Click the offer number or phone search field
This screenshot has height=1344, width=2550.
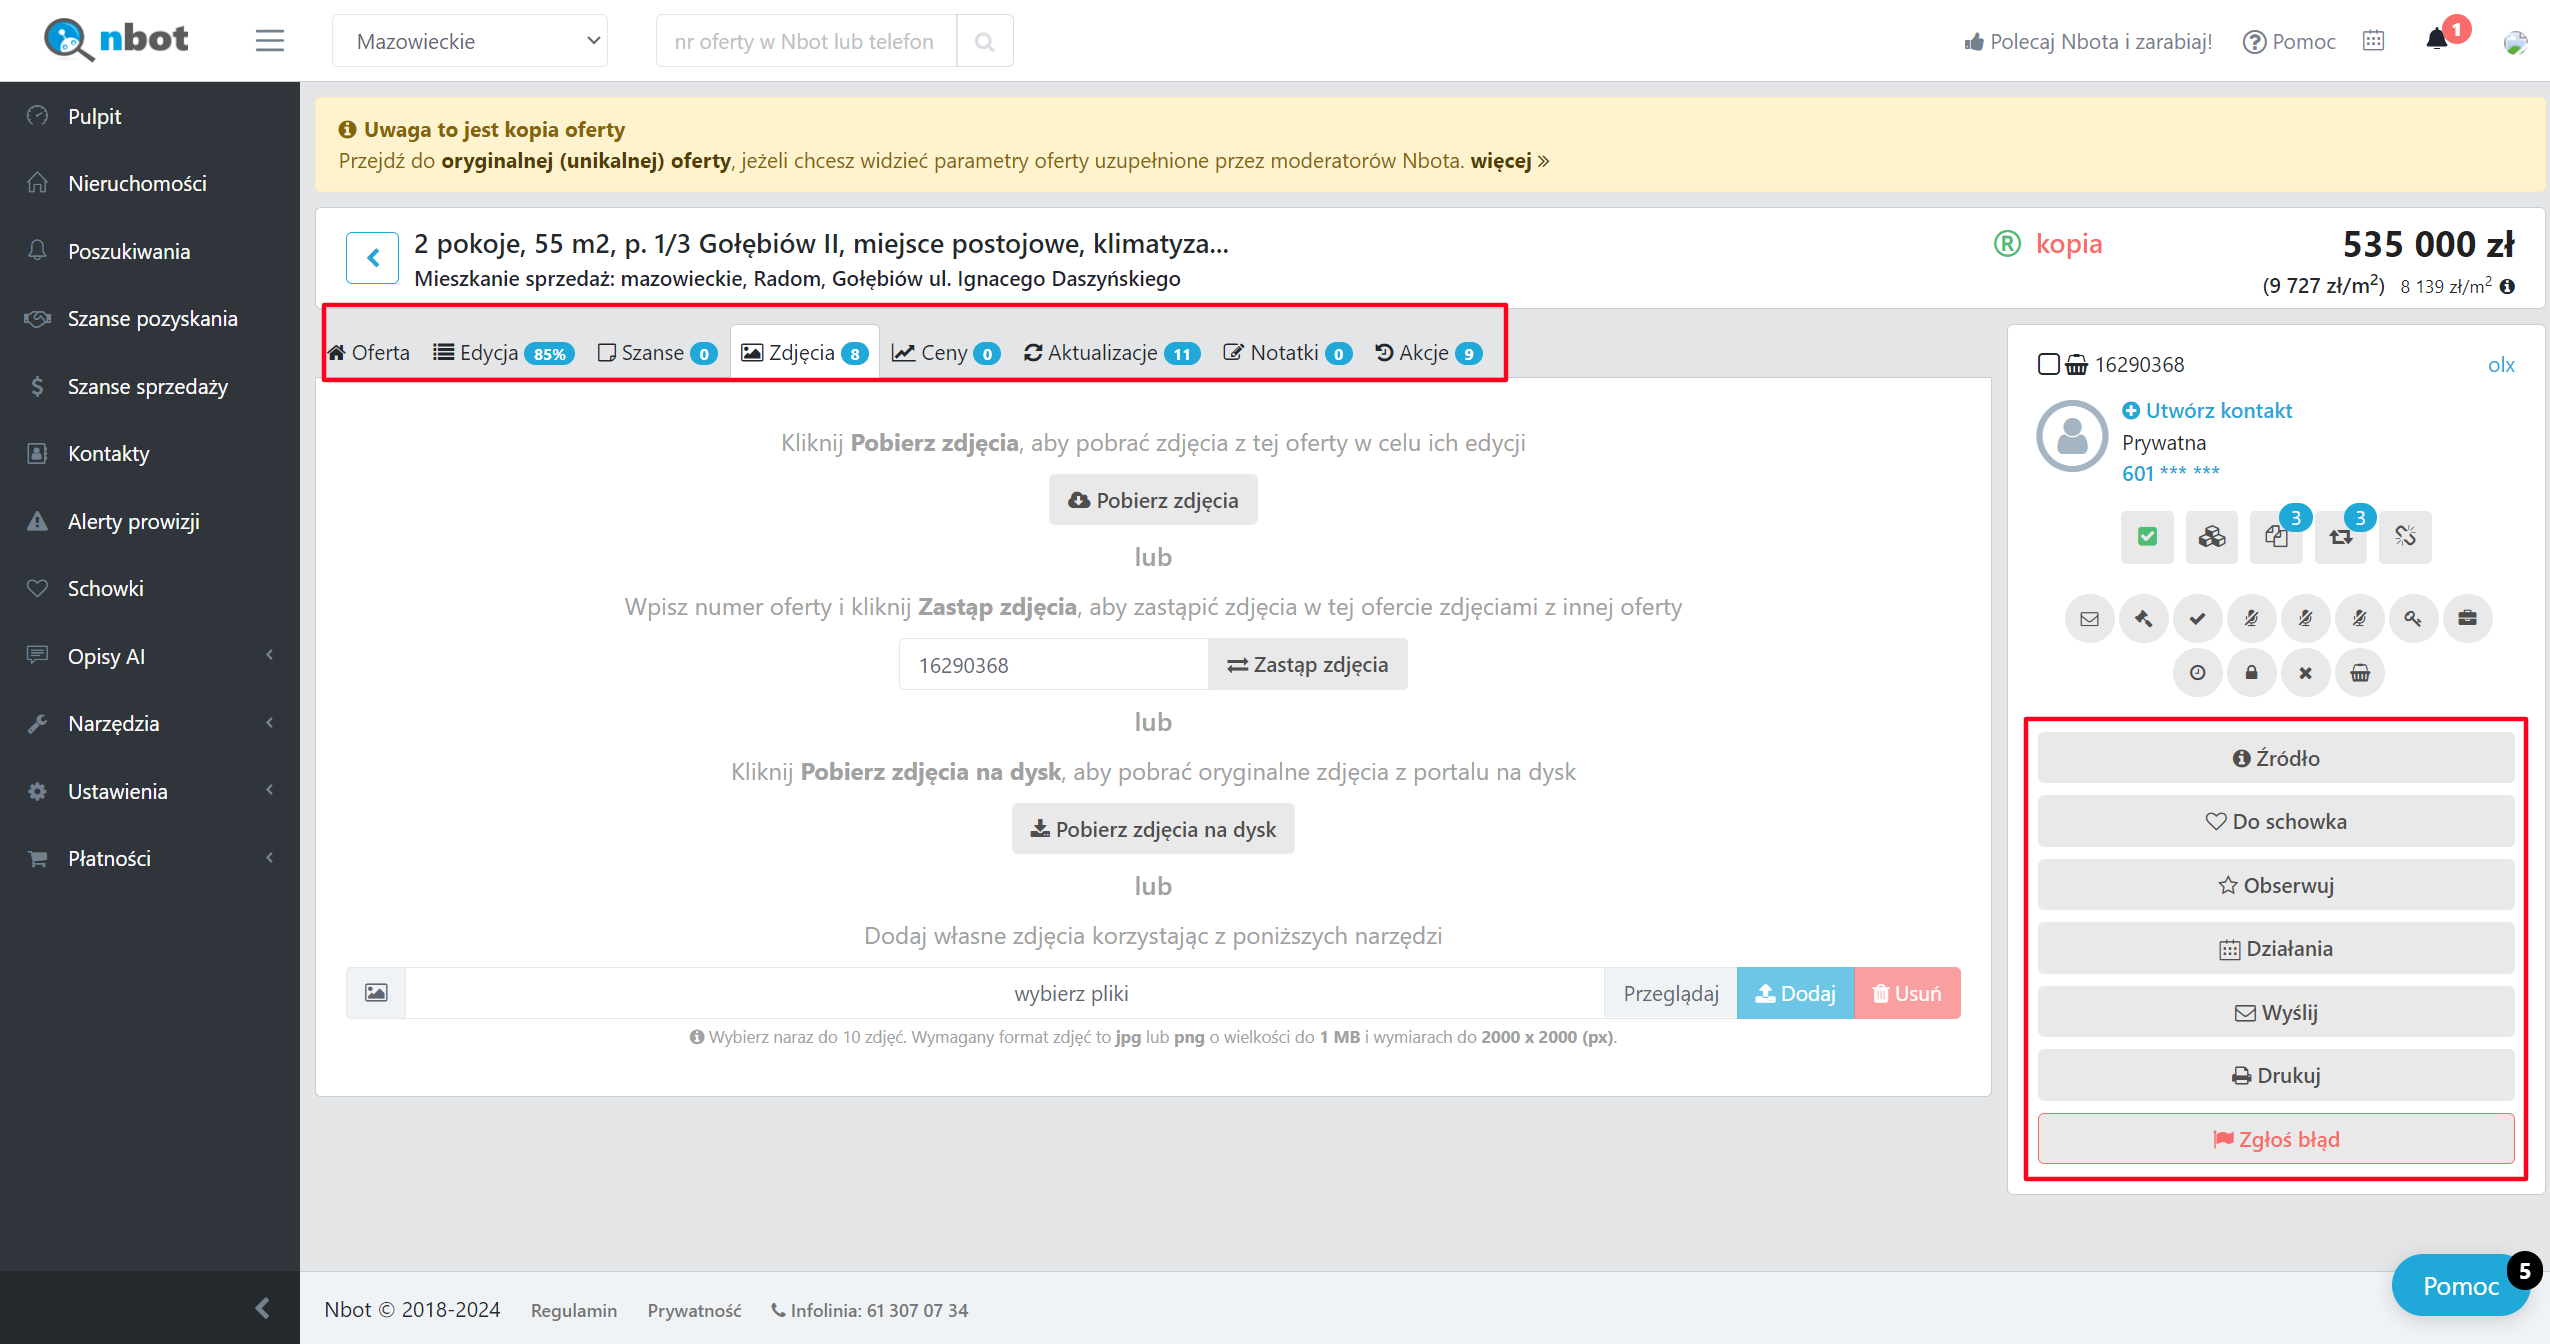coord(806,41)
